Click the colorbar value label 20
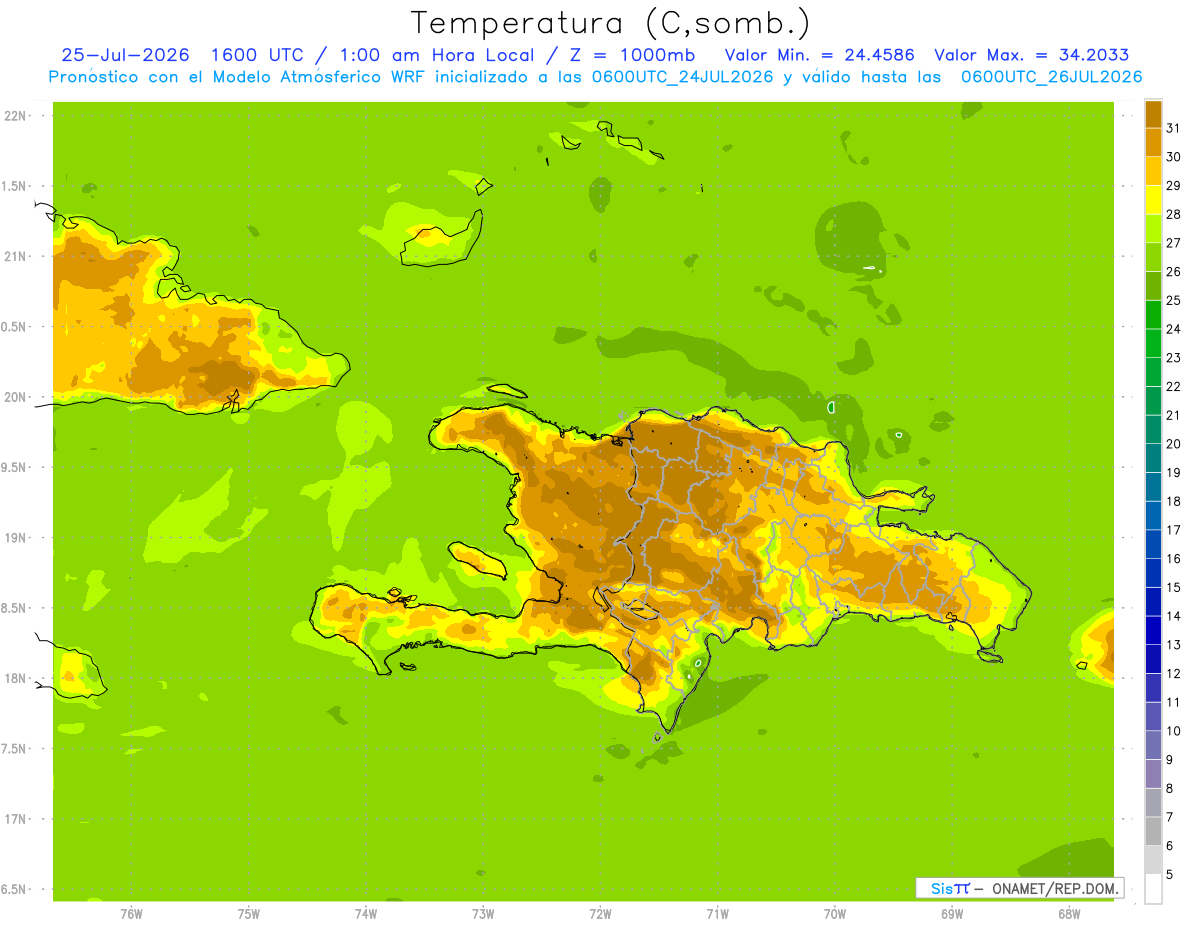Image resolution: width=1200 pixels, height=927 pixels. pyautogui.click(x=1173, y=444)
